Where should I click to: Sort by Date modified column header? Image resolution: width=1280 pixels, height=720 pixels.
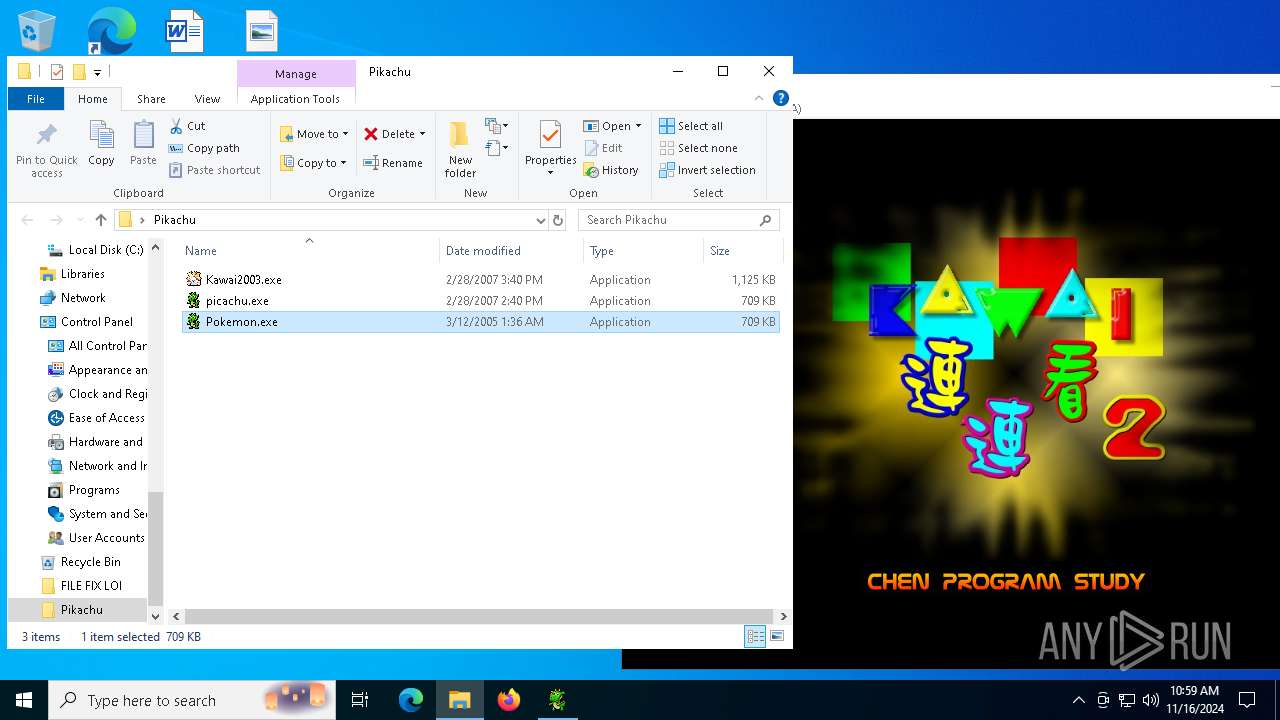pos(511,251)
